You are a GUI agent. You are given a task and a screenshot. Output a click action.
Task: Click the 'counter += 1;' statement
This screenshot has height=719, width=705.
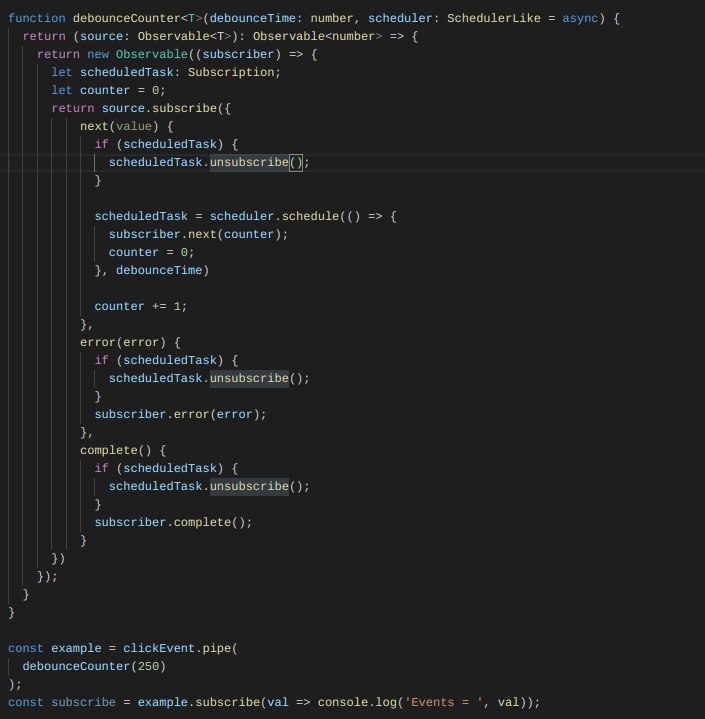pos(141,306)
